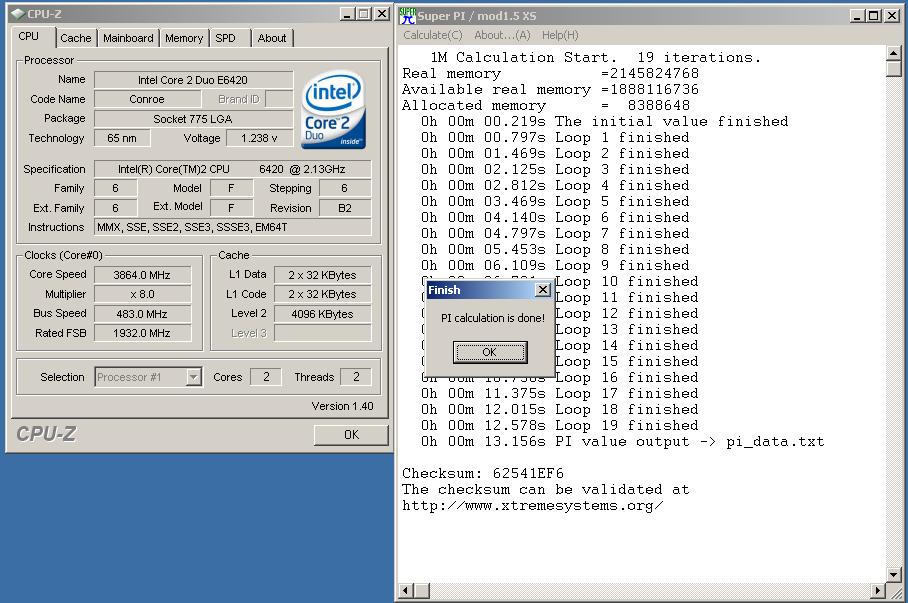Open the SPD tab in CPU-Z

225,38
